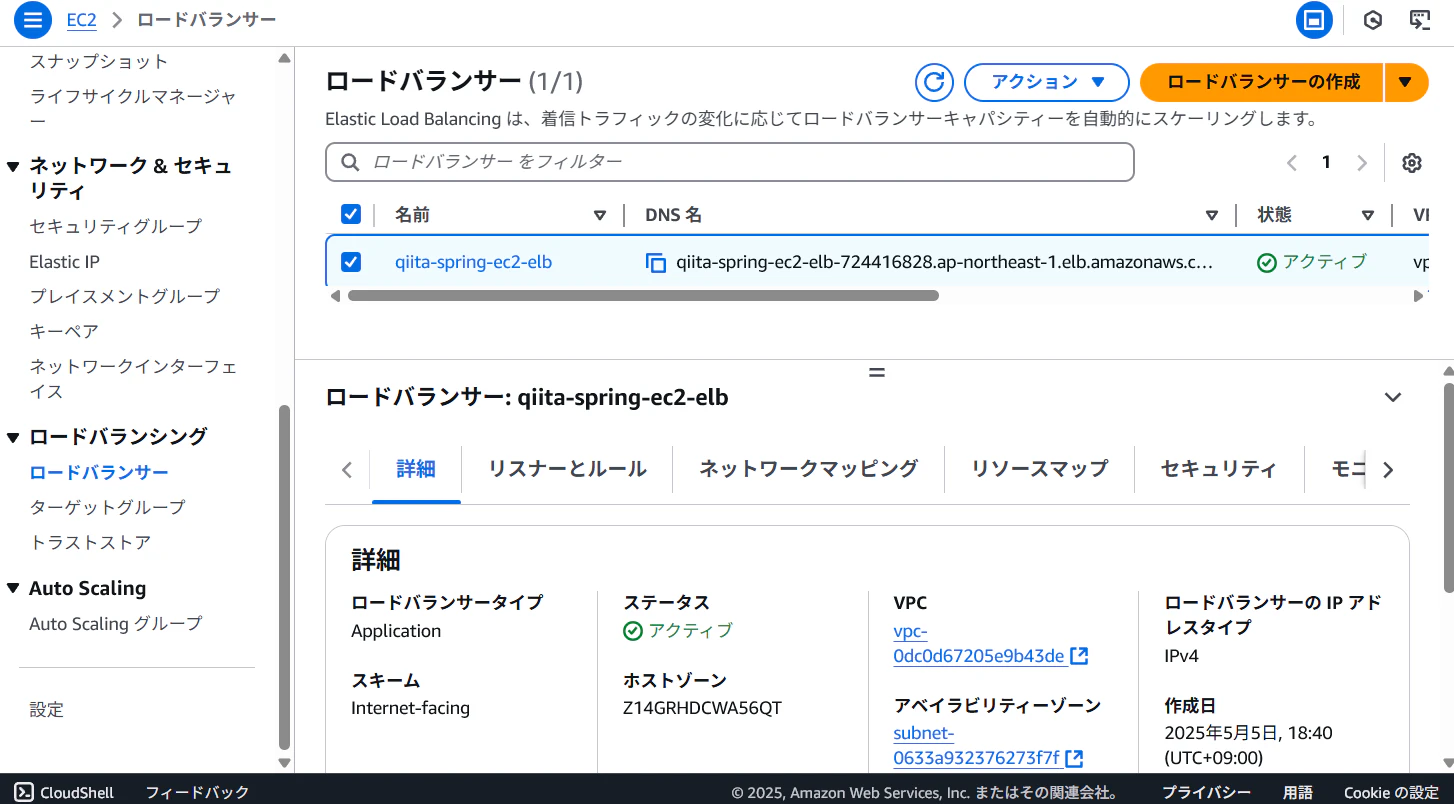1454x804 pixels.
Task: Open Cookie の設定 in footer
Action: [1391, 792]
